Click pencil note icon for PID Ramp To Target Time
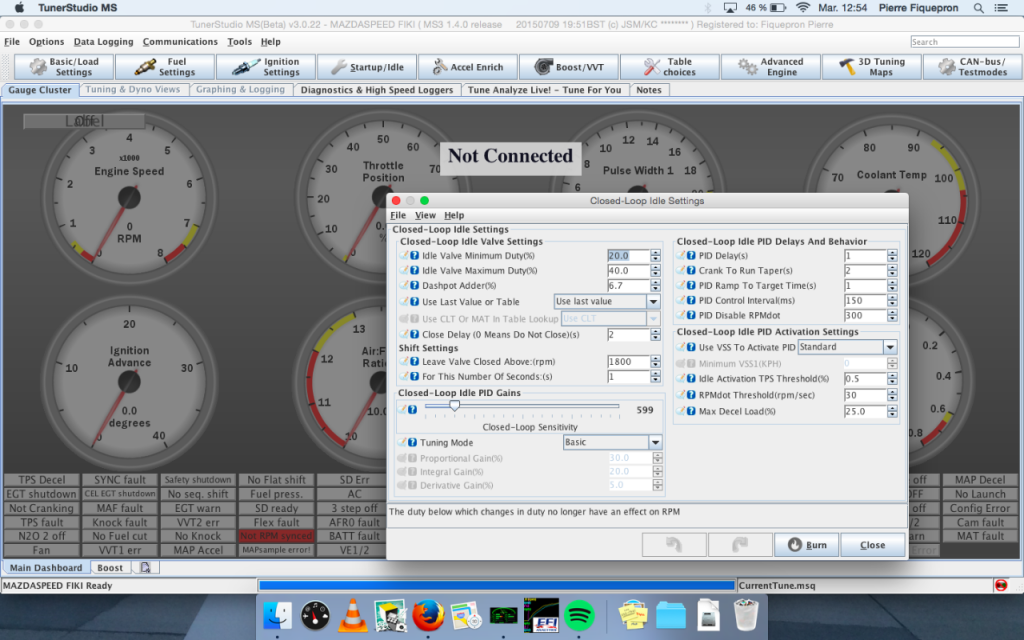1024x640 pixels. pos(680,285)
